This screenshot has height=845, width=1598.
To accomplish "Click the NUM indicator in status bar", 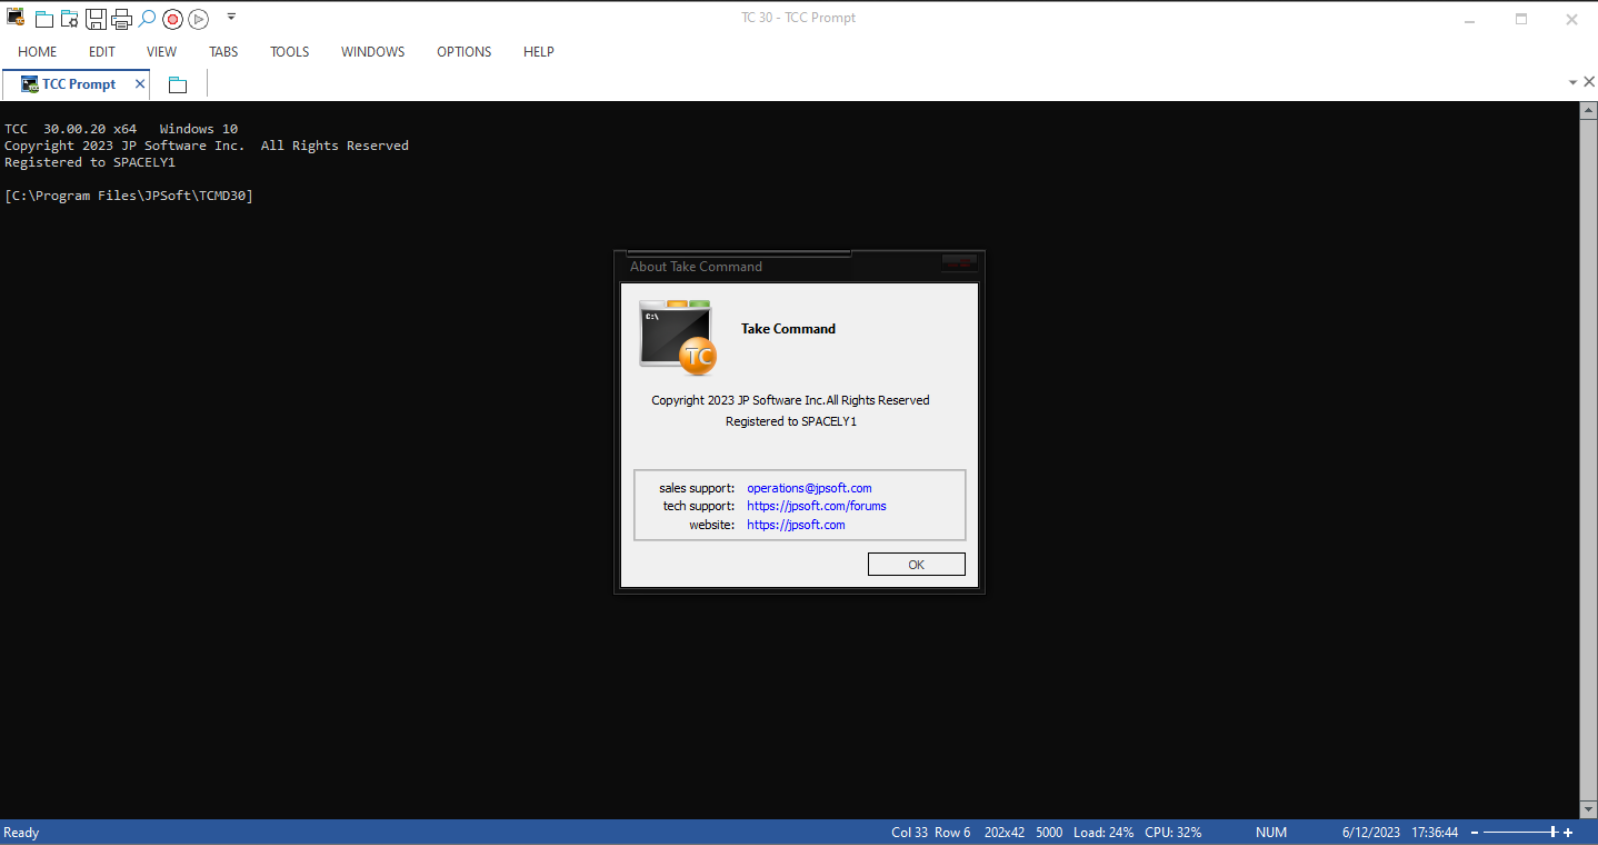I will click(1271, 832).
